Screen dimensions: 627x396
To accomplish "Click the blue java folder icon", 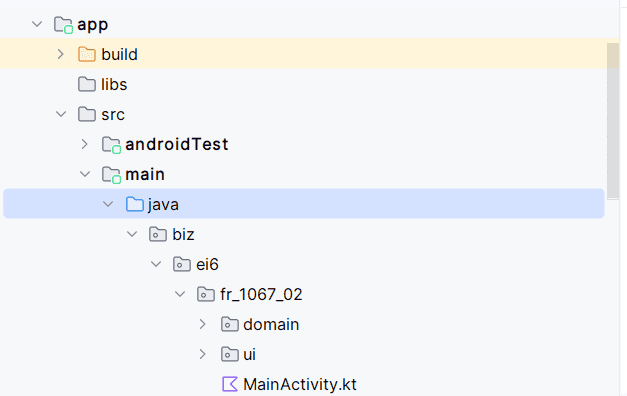I will tap(135, 204).
